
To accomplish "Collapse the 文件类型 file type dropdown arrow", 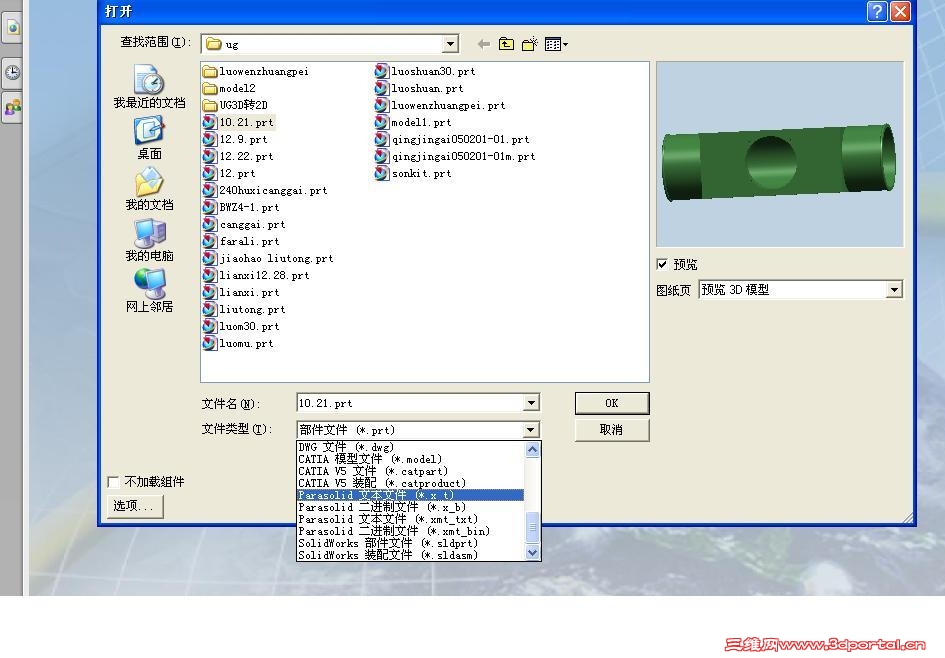I will click(530, 430).
